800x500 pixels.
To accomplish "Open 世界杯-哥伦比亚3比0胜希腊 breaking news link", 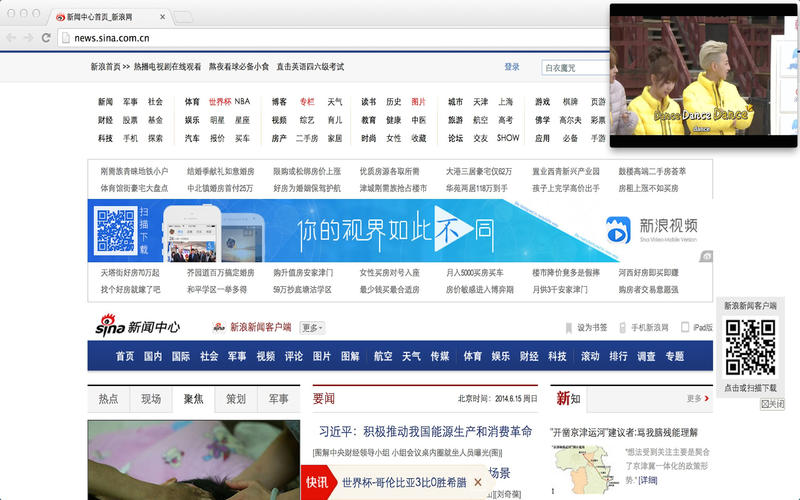I will 404,483.
